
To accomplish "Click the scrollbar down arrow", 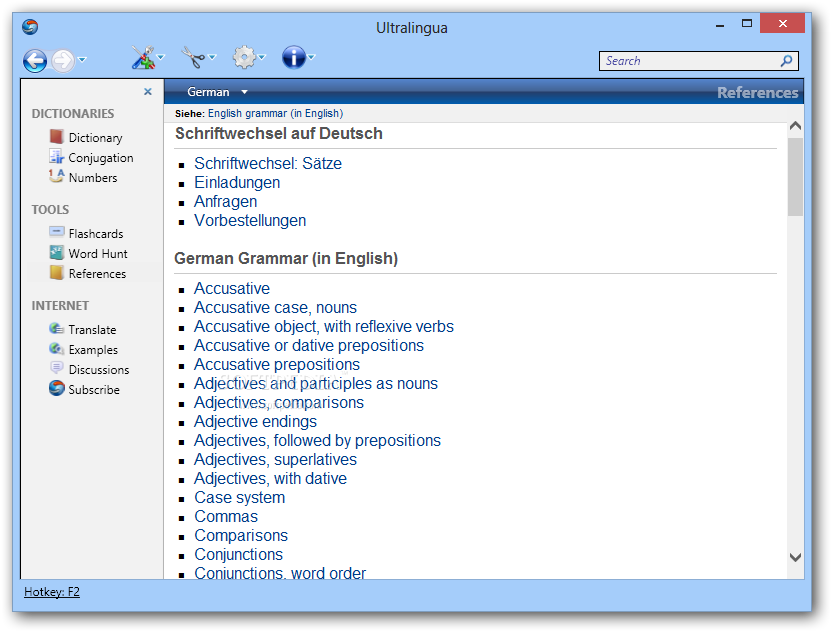I will click(x=795, y=557).
